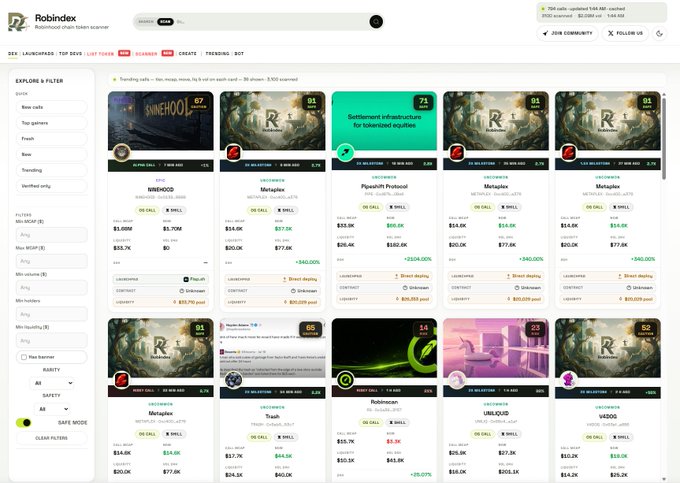Open the Top Devs nav item
680x483 pixels.
70,54
